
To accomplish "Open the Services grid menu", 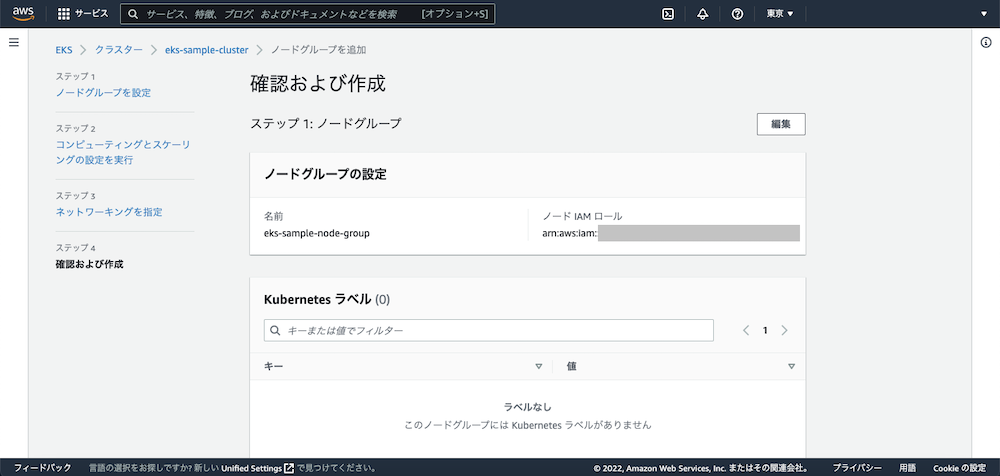I will (x=64, y=14).
